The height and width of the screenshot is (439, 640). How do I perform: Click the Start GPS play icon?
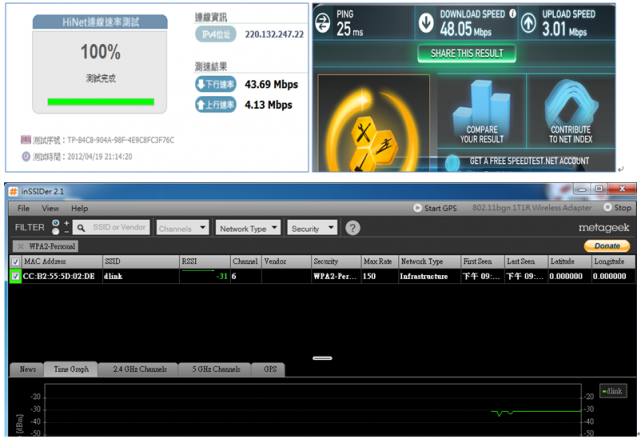(417, 208)
